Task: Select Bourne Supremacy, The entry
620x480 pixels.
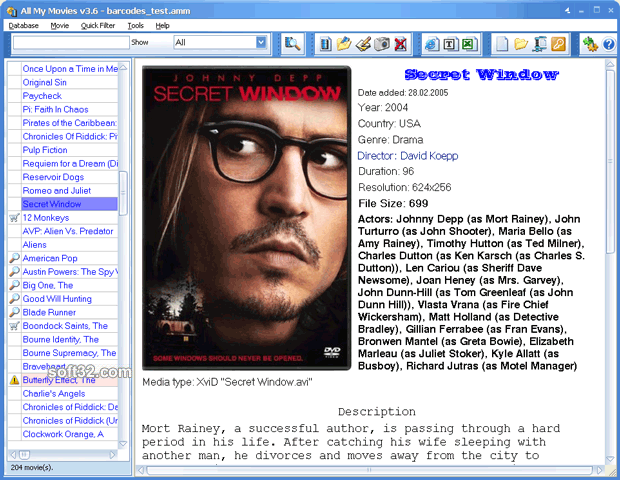Action: [x=69, y=353]
